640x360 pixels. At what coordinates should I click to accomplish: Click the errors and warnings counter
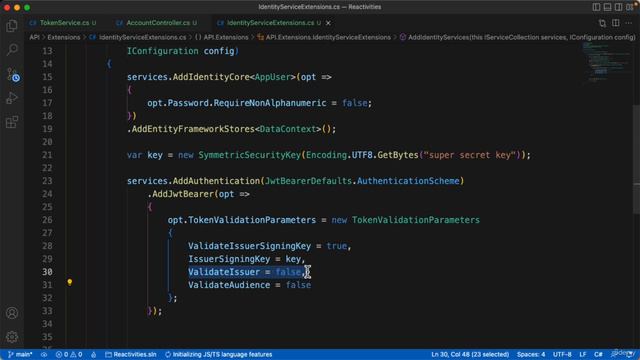(69, 354)
